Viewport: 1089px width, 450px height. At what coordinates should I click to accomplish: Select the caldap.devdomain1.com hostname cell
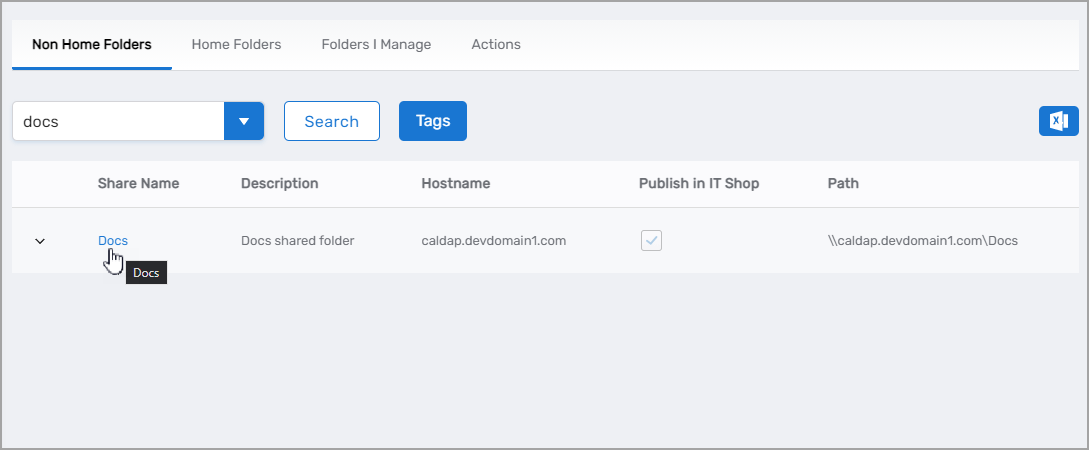(494, 241)
